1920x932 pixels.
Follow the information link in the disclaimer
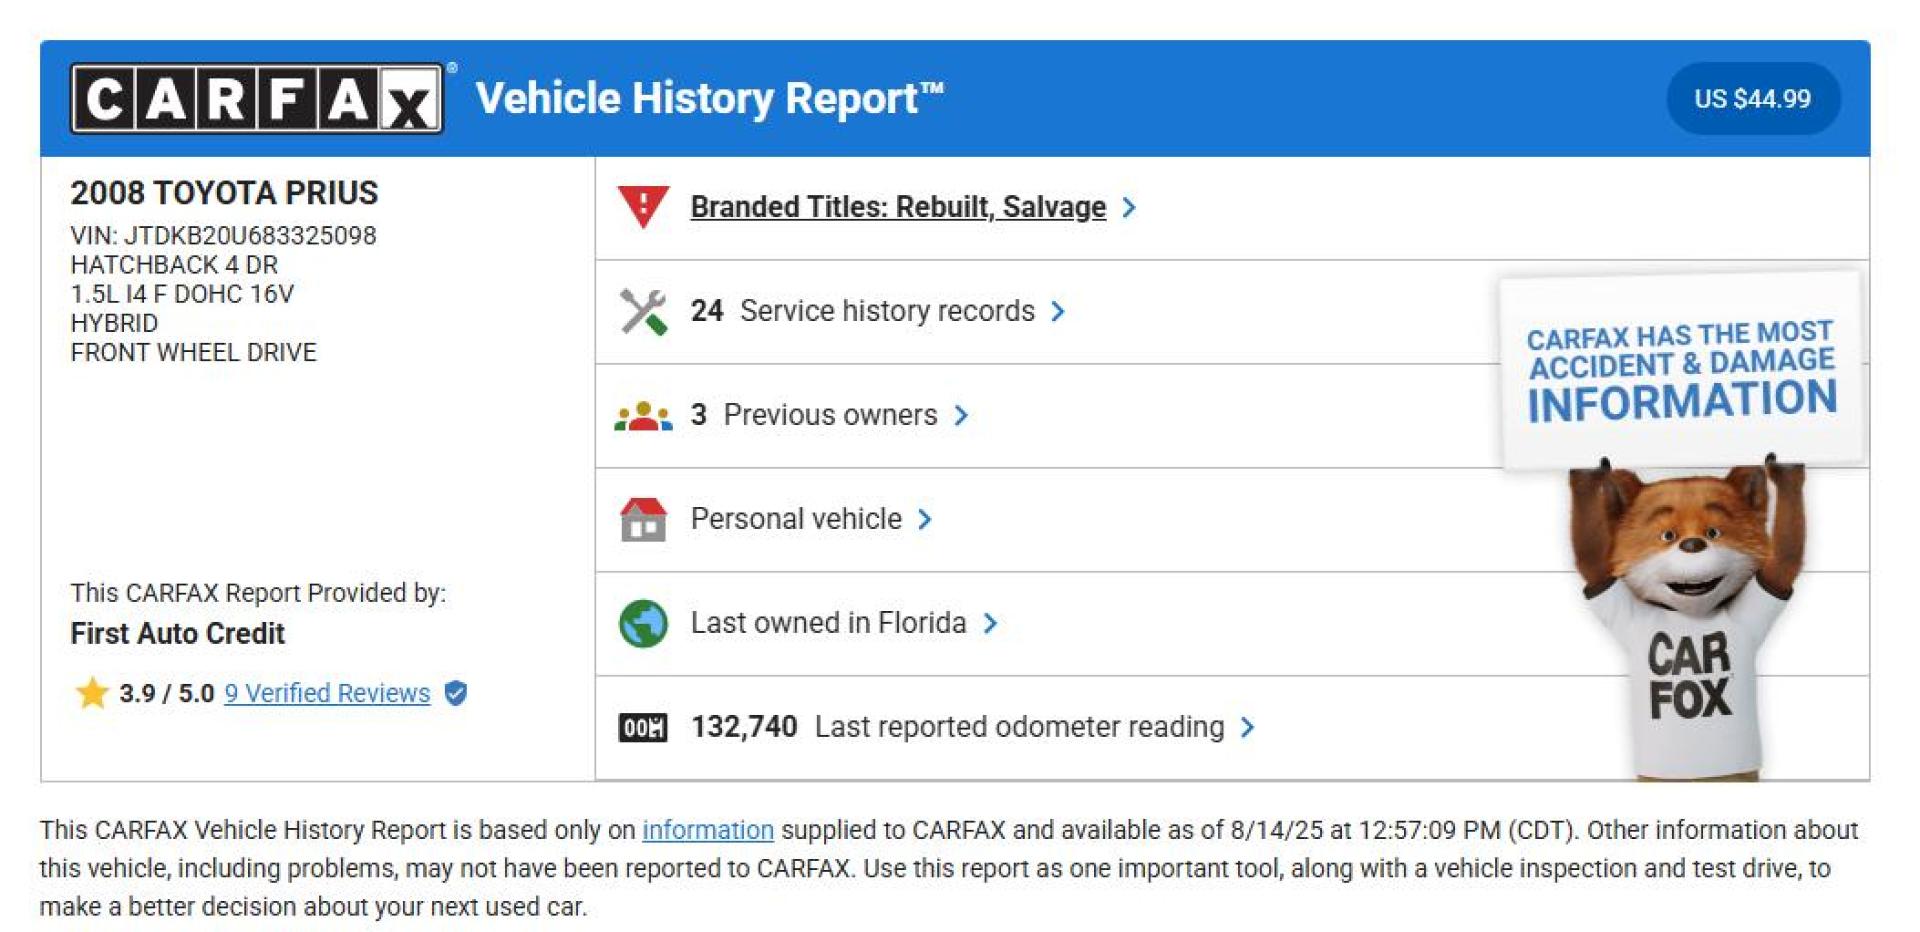pos(708,830)
